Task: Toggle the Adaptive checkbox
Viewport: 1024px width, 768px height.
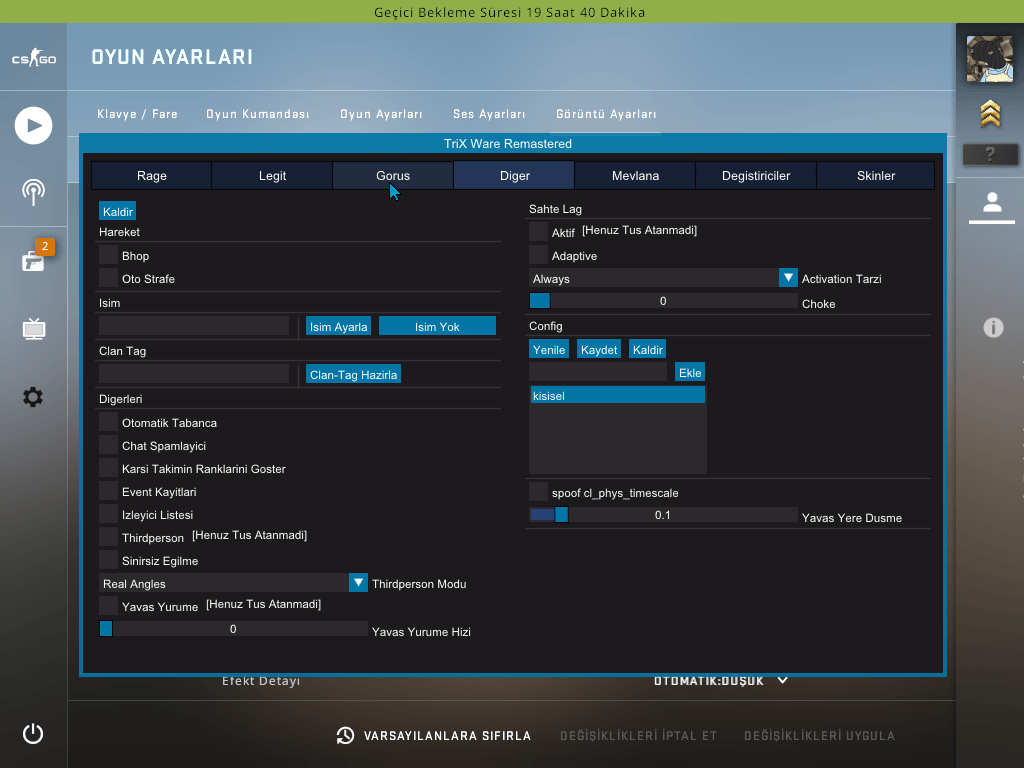Action: 538,255
